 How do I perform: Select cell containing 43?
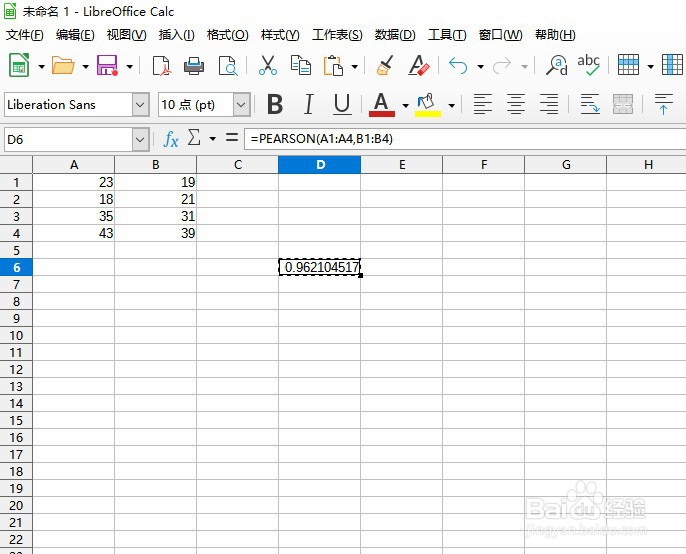click(x=74, y=233)
